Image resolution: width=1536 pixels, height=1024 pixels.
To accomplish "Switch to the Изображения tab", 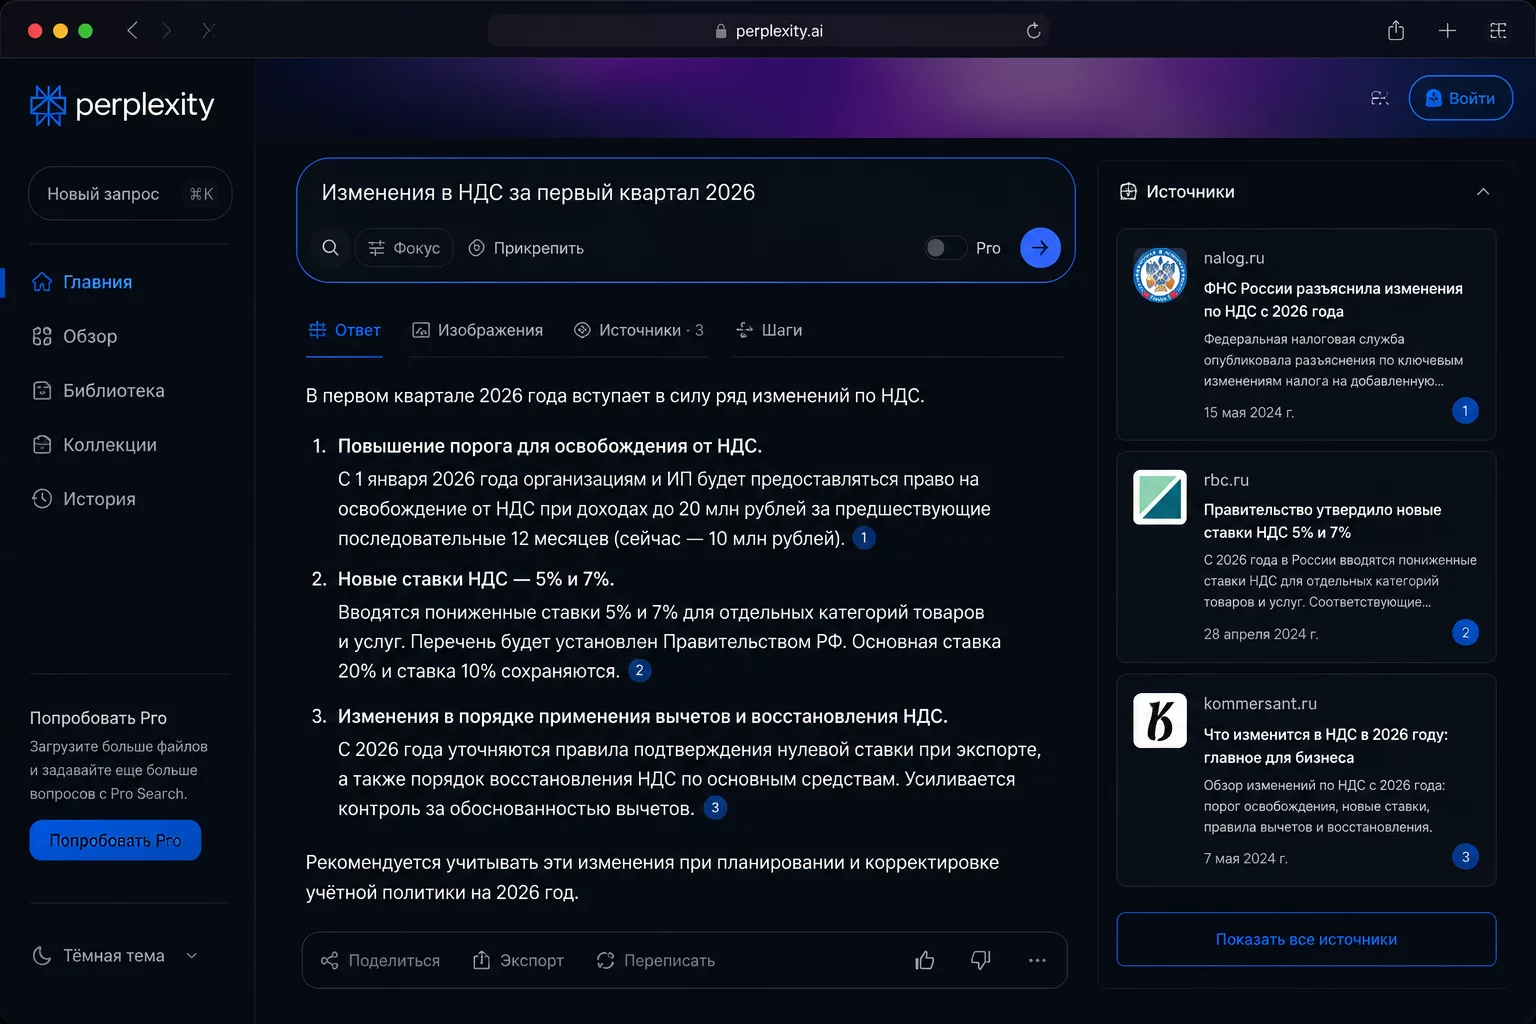I will tap(478, 330).
